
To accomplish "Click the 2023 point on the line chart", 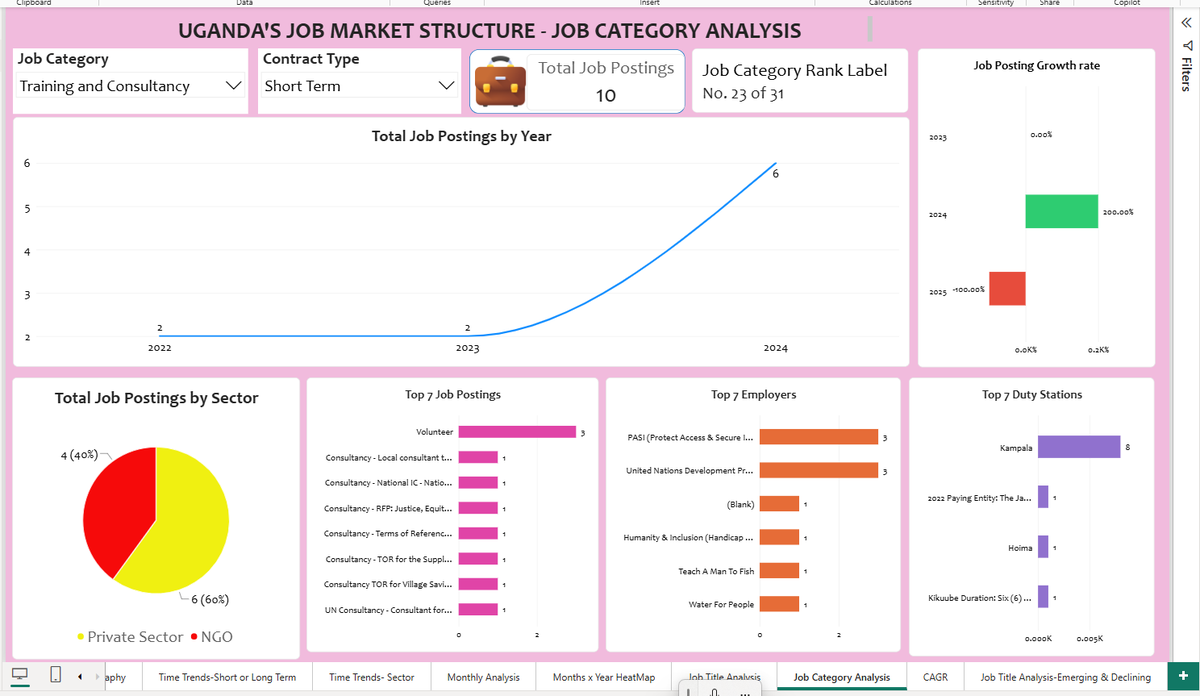I will coord(467,336).
